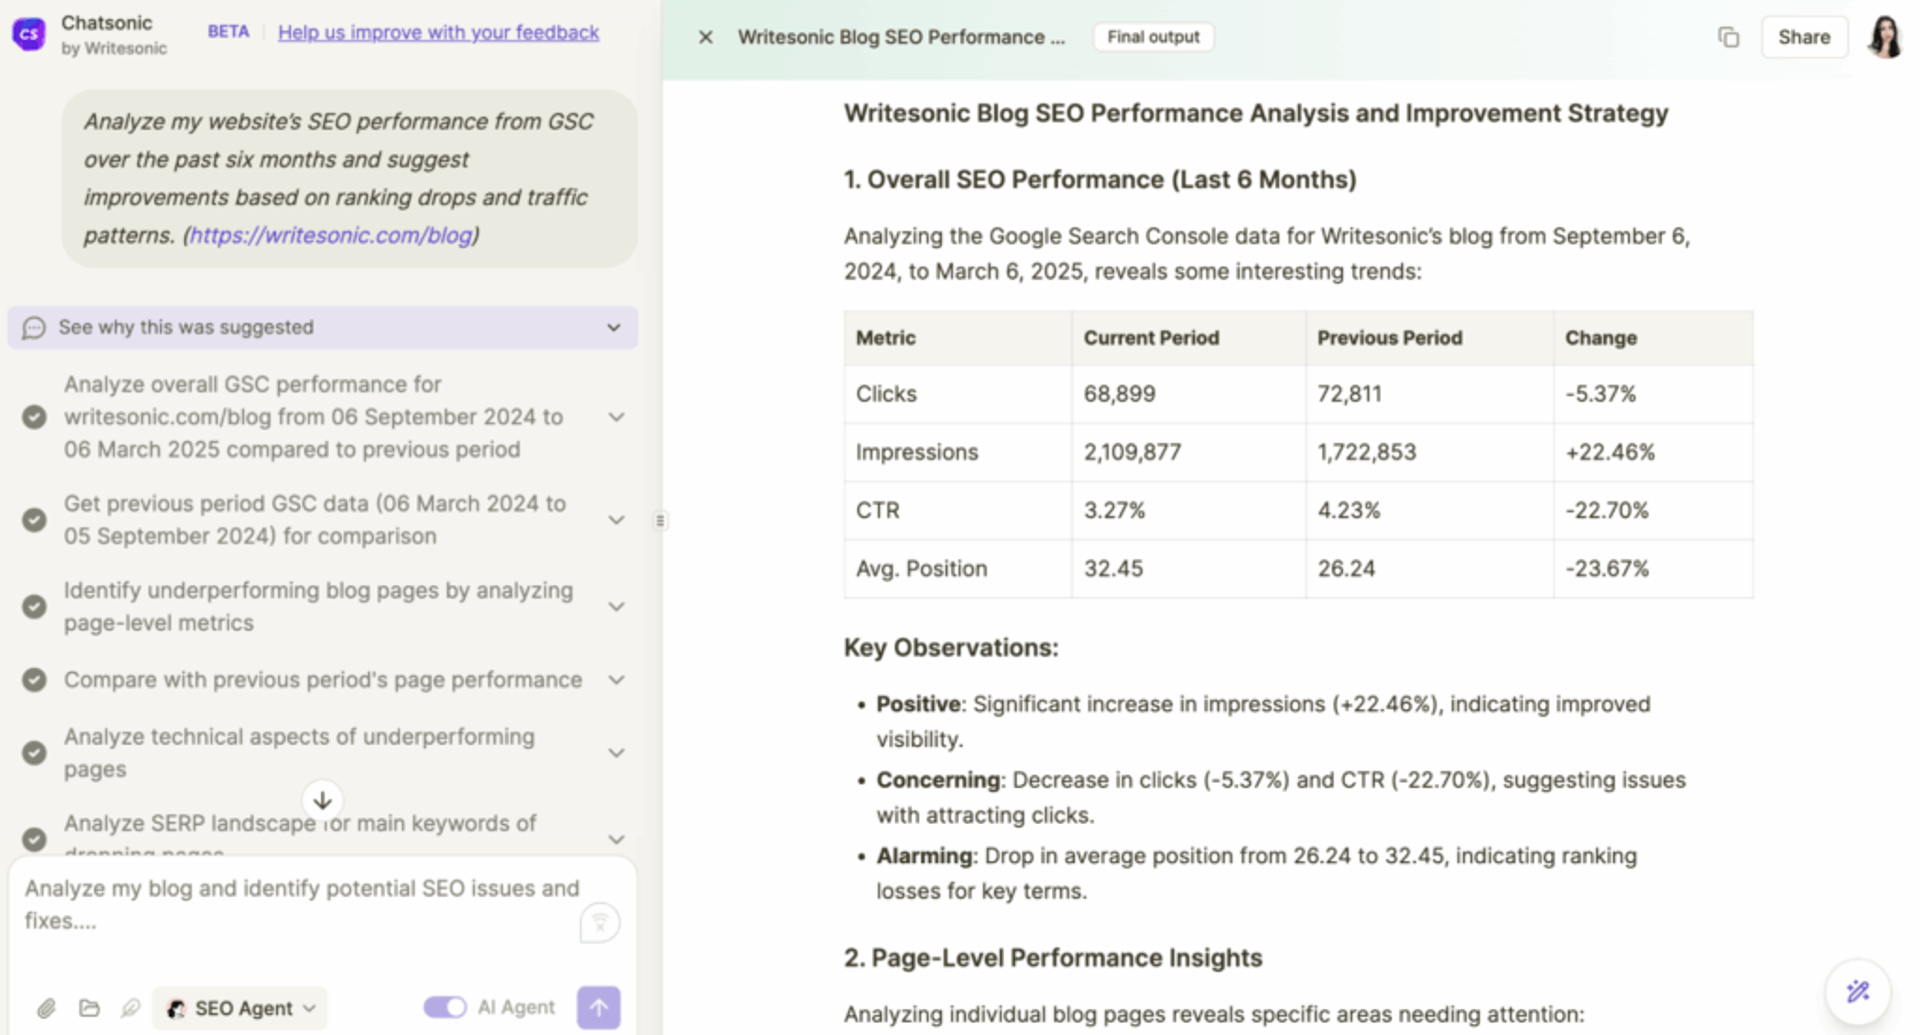Click the checkmark for 'Analyze overall GSC performance'
The height and width of the screenshot is (1035, 1920).
34,417
